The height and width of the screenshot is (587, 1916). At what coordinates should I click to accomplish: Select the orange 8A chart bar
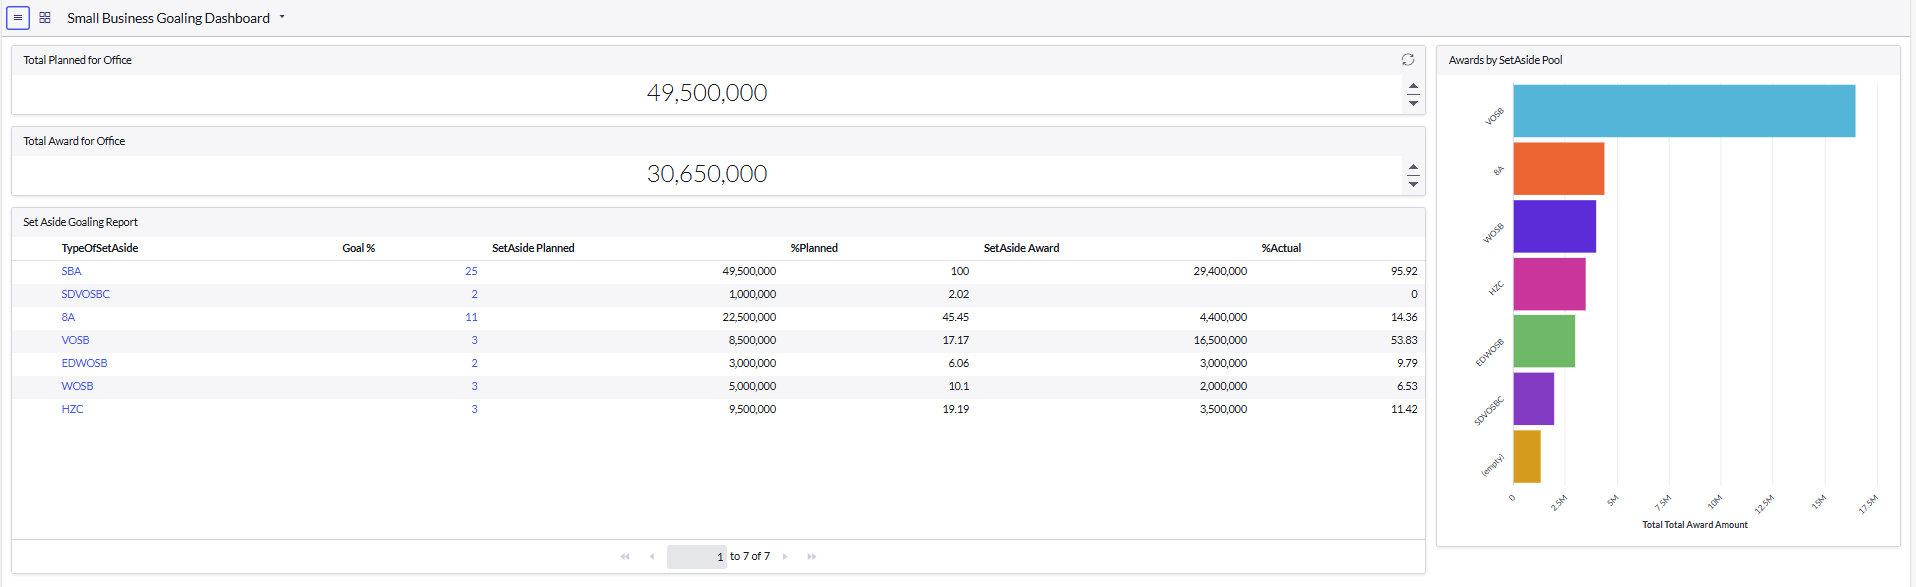point(1558,169)
